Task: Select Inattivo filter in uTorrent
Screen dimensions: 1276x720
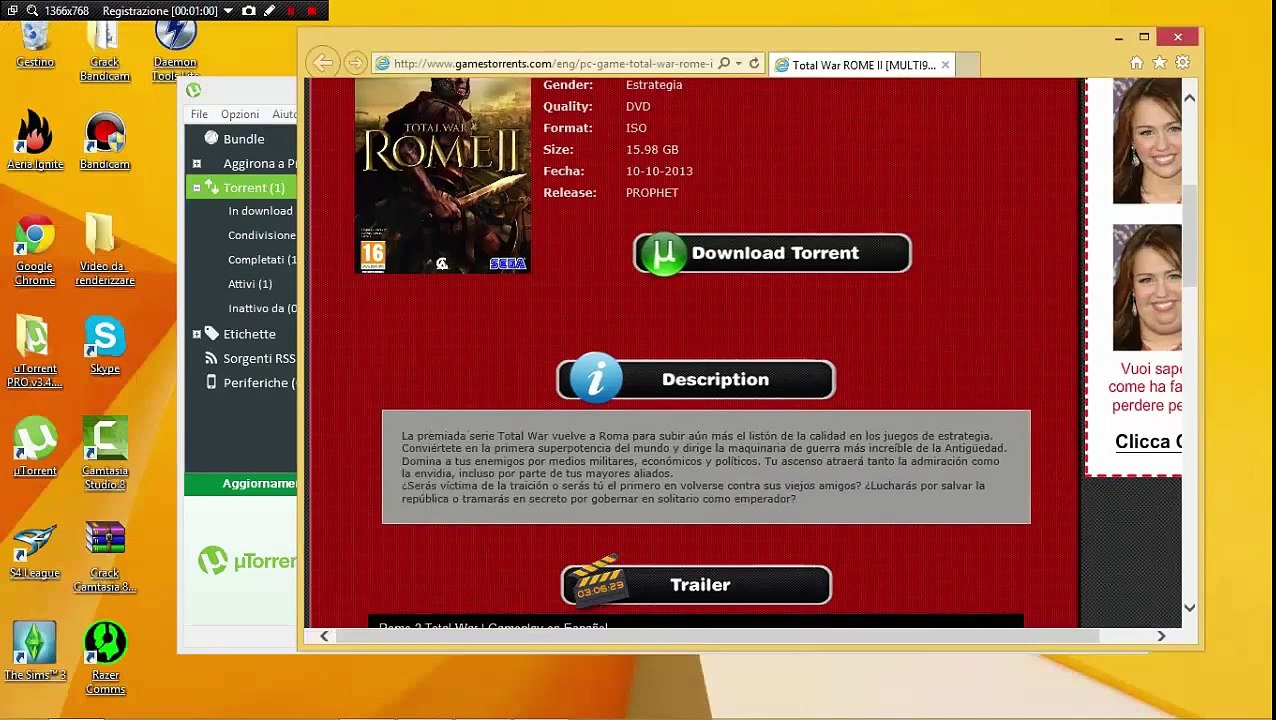Action: point(262,308)
